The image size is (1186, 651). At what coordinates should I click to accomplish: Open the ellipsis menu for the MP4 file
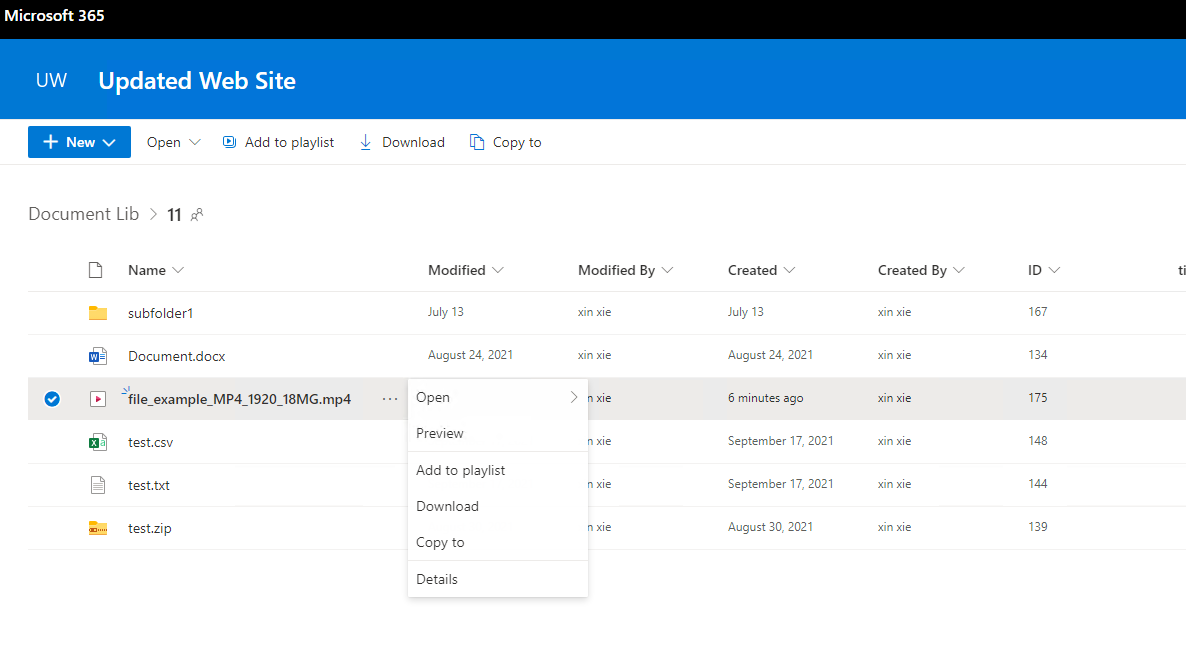coord(389,398)
